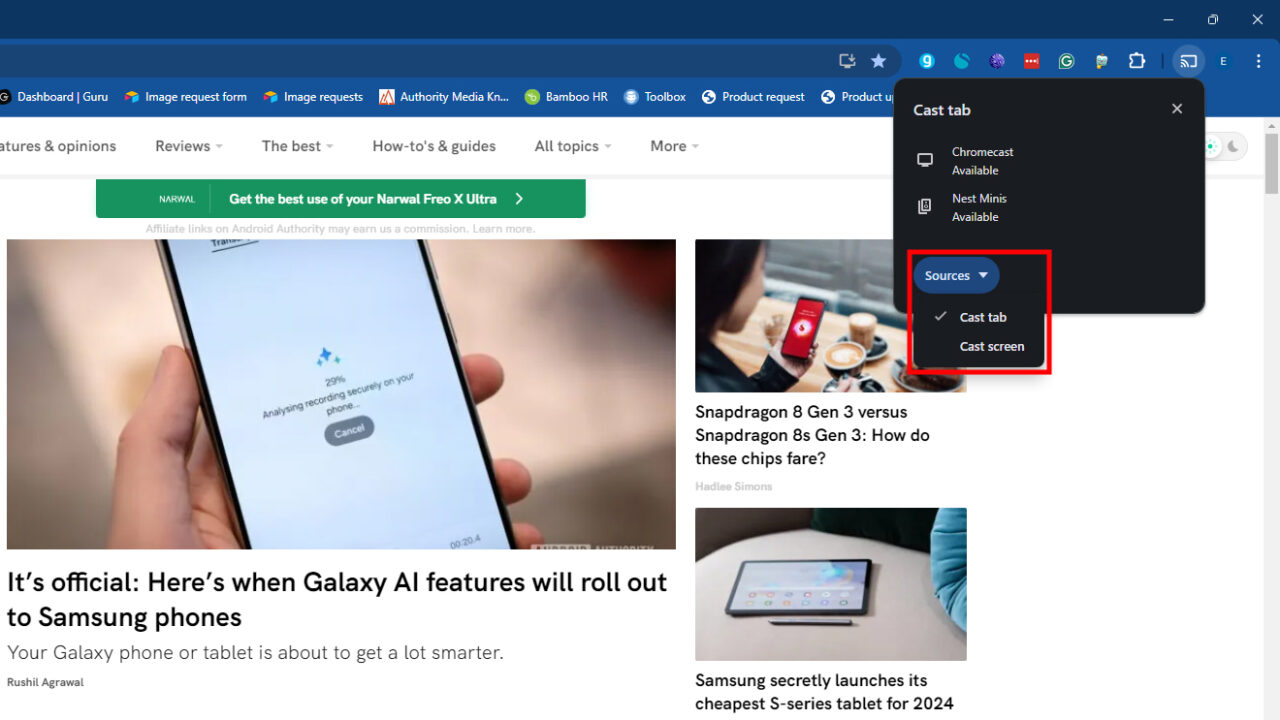This screenshot has height=720, width=1280.
Task: Read the Galaxy AI rollout article
Action: [x=337, y=598]
